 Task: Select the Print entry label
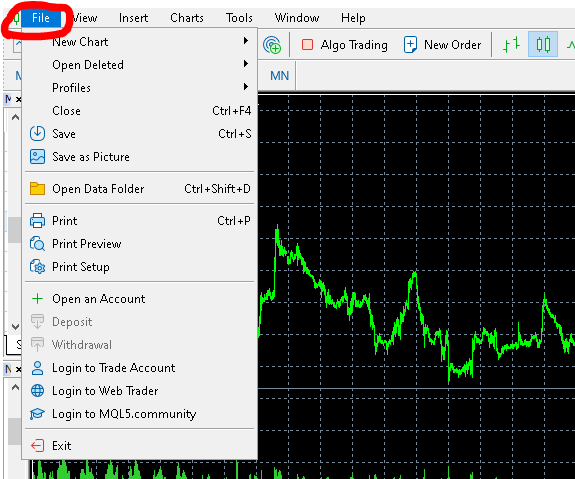click(65, 220)
